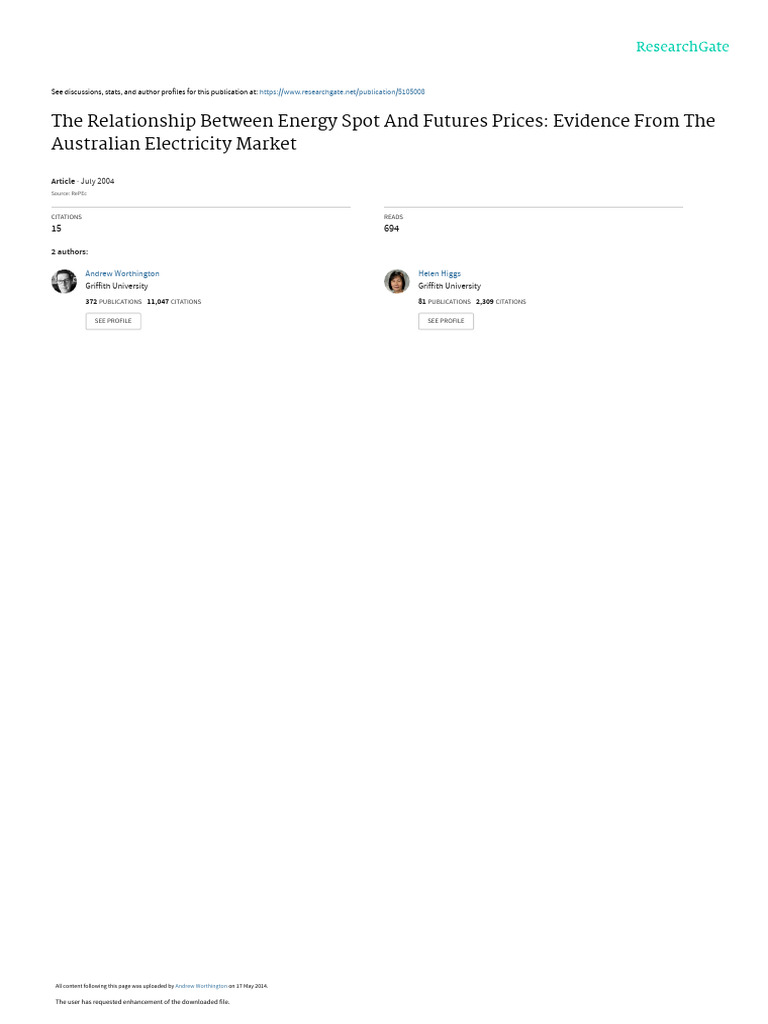
Task: Click the Source: RePEc text
Action: (69, 193)
